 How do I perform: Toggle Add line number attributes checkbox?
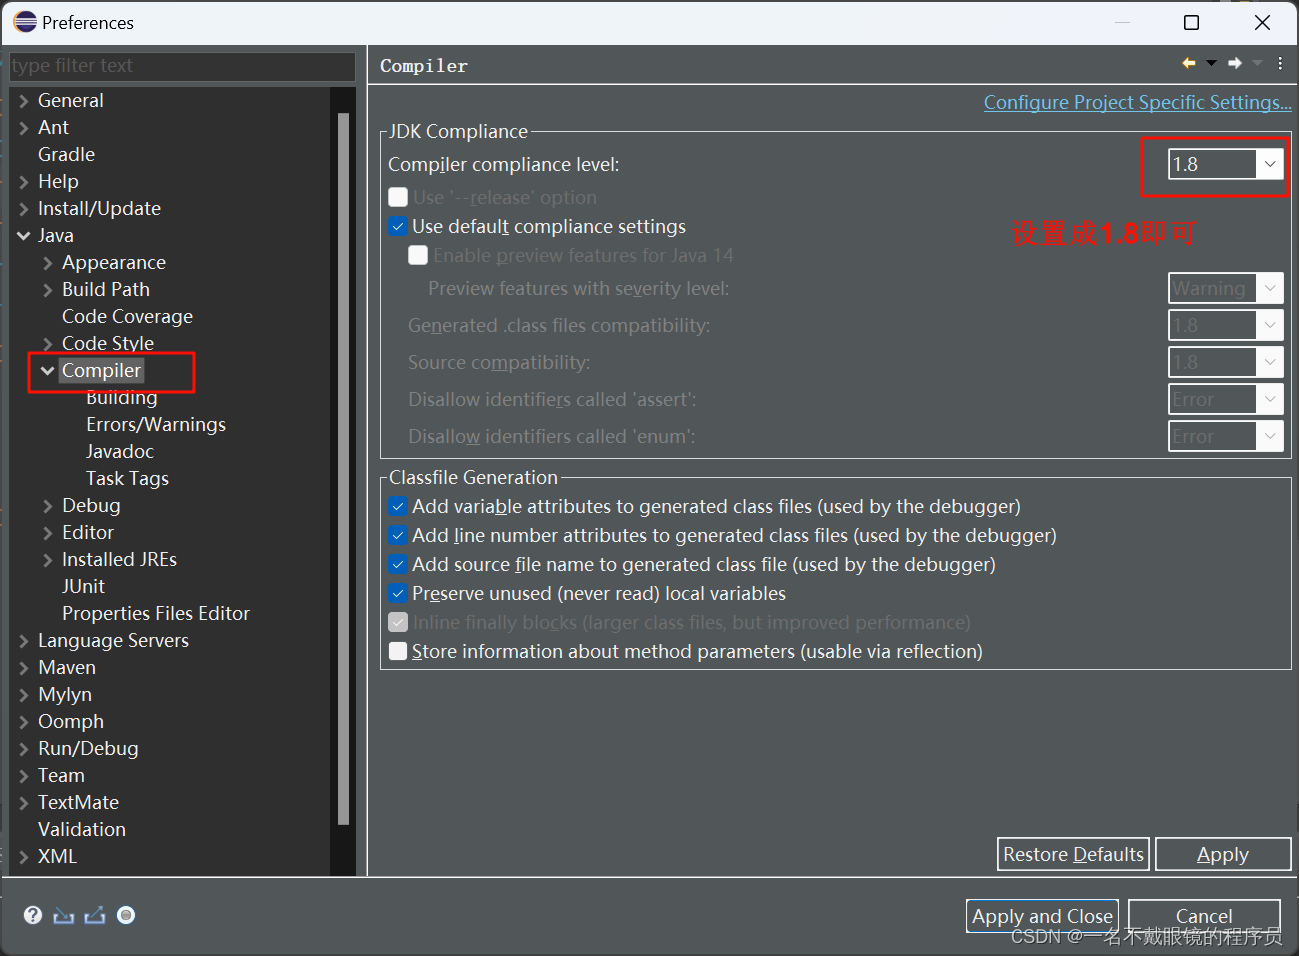(x=398, y=535)
